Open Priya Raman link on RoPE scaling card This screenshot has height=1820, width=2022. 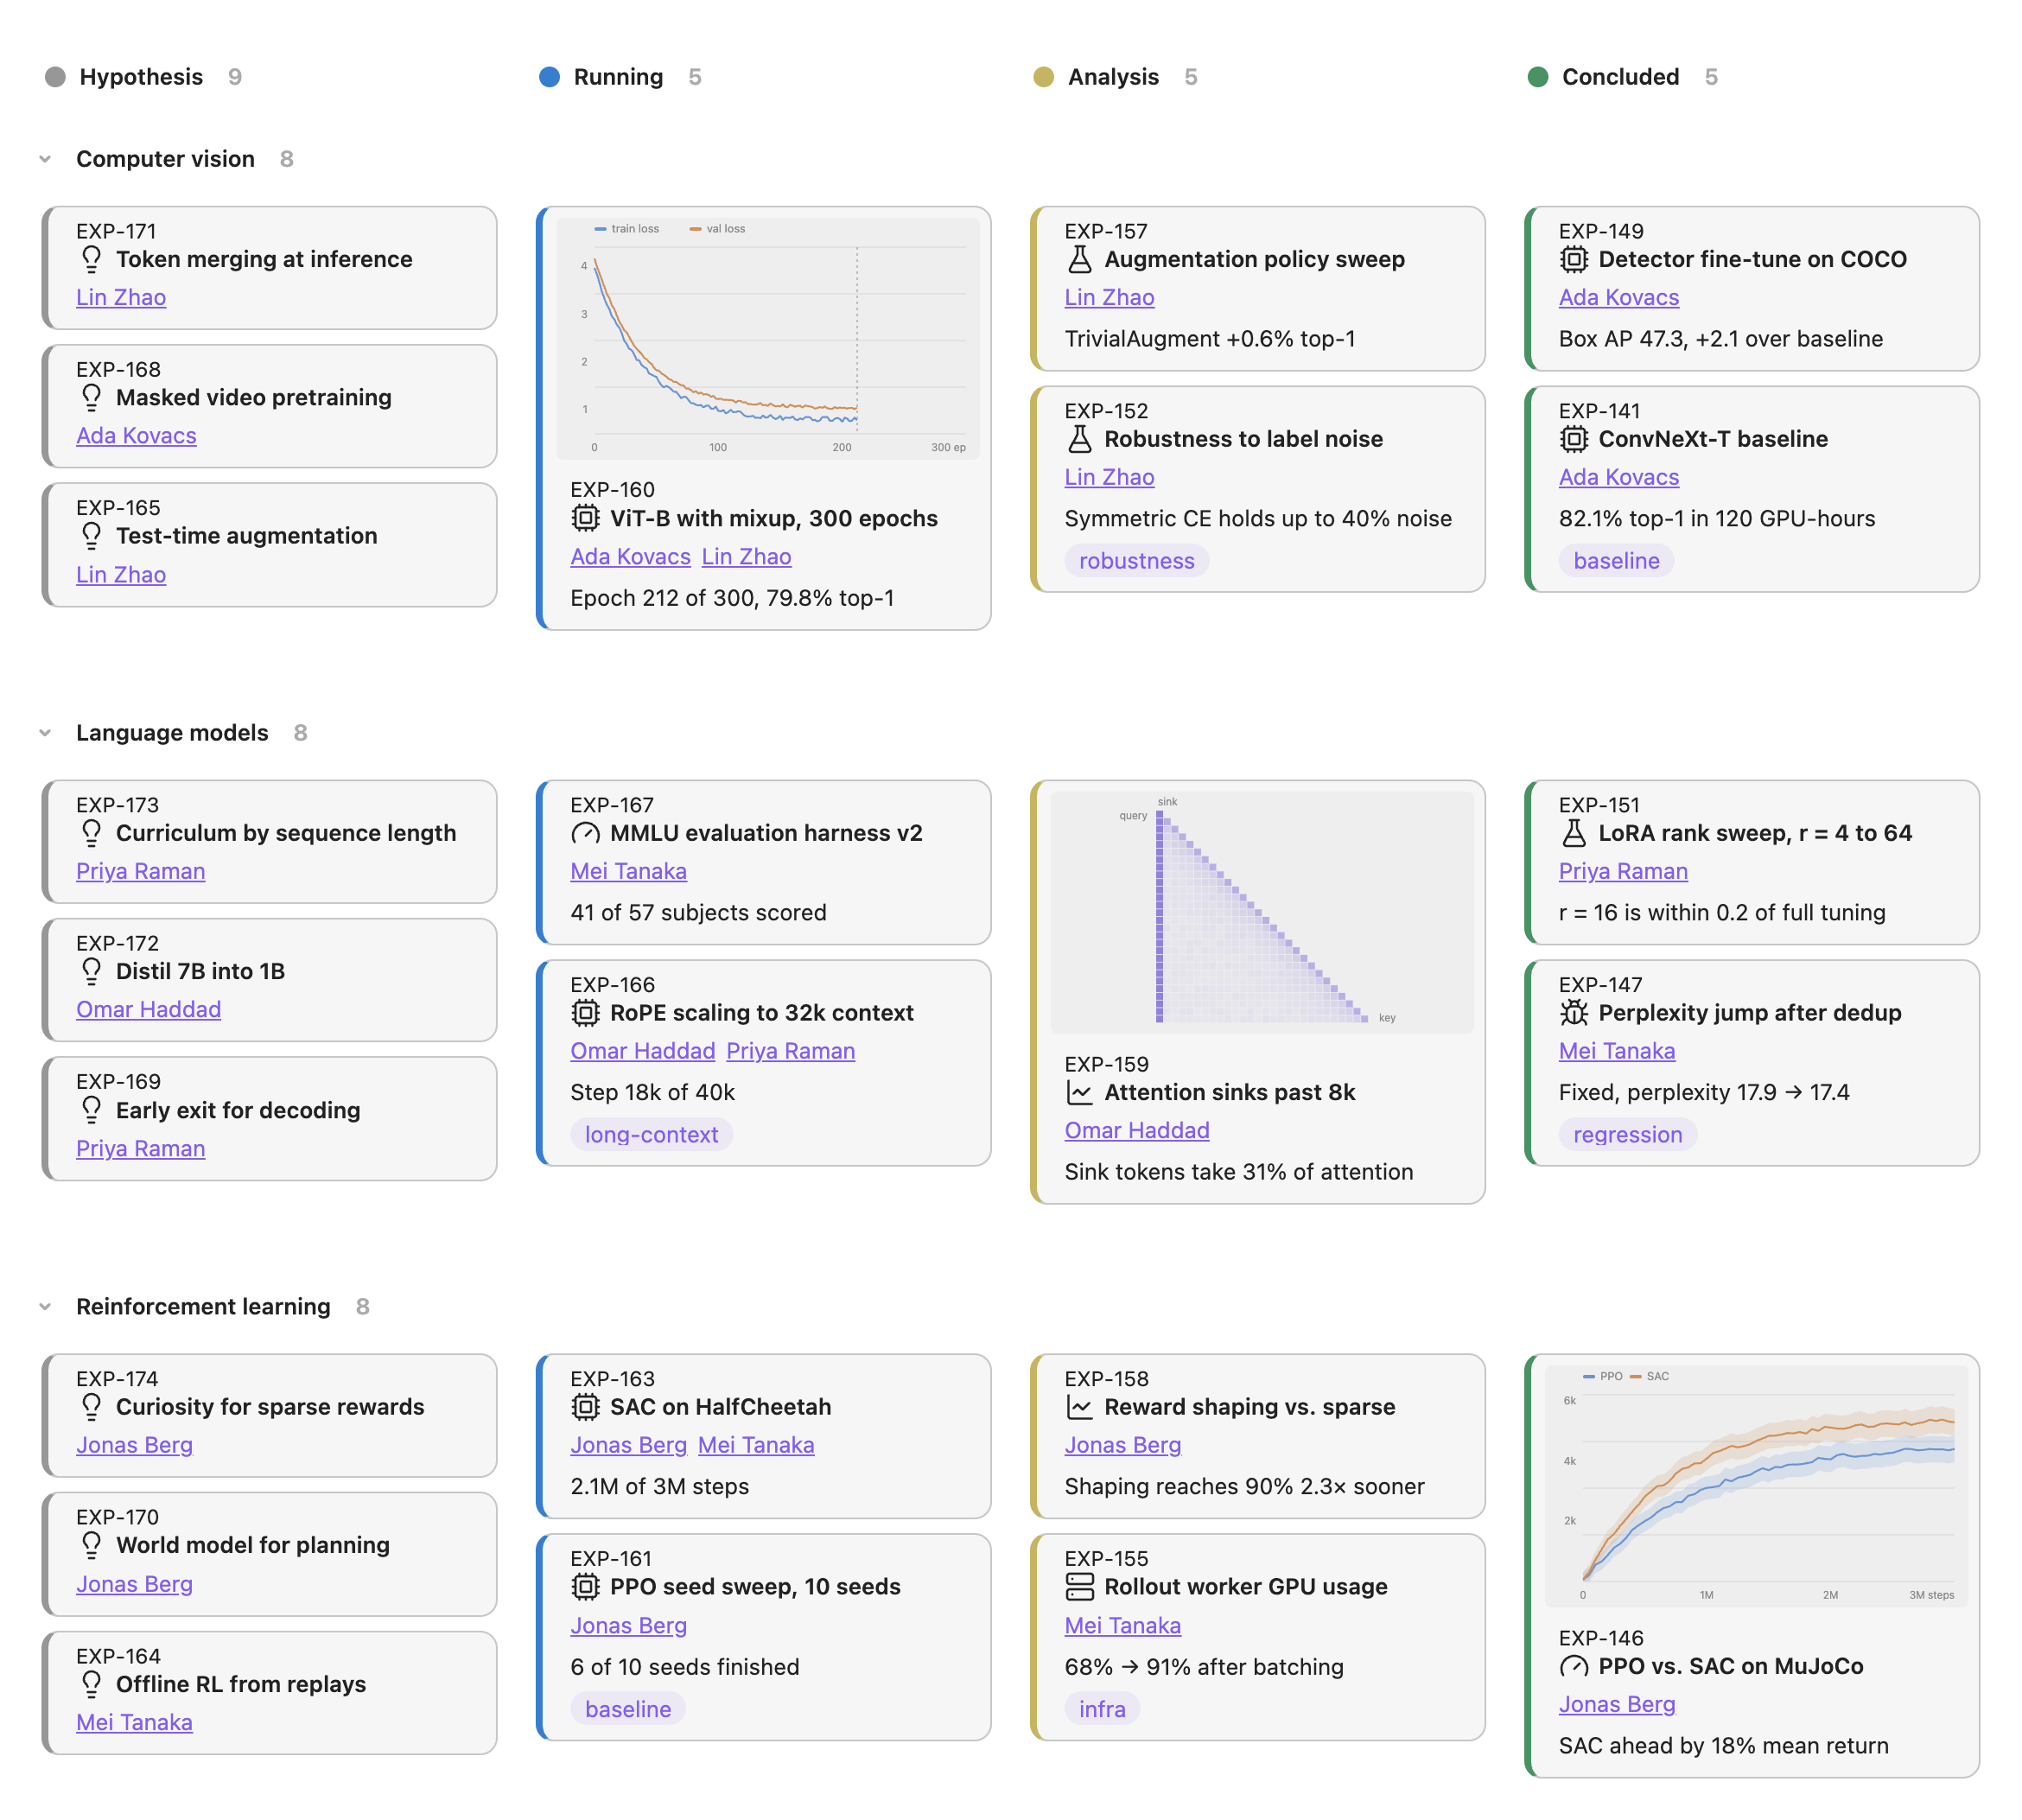pos(790,1052)
